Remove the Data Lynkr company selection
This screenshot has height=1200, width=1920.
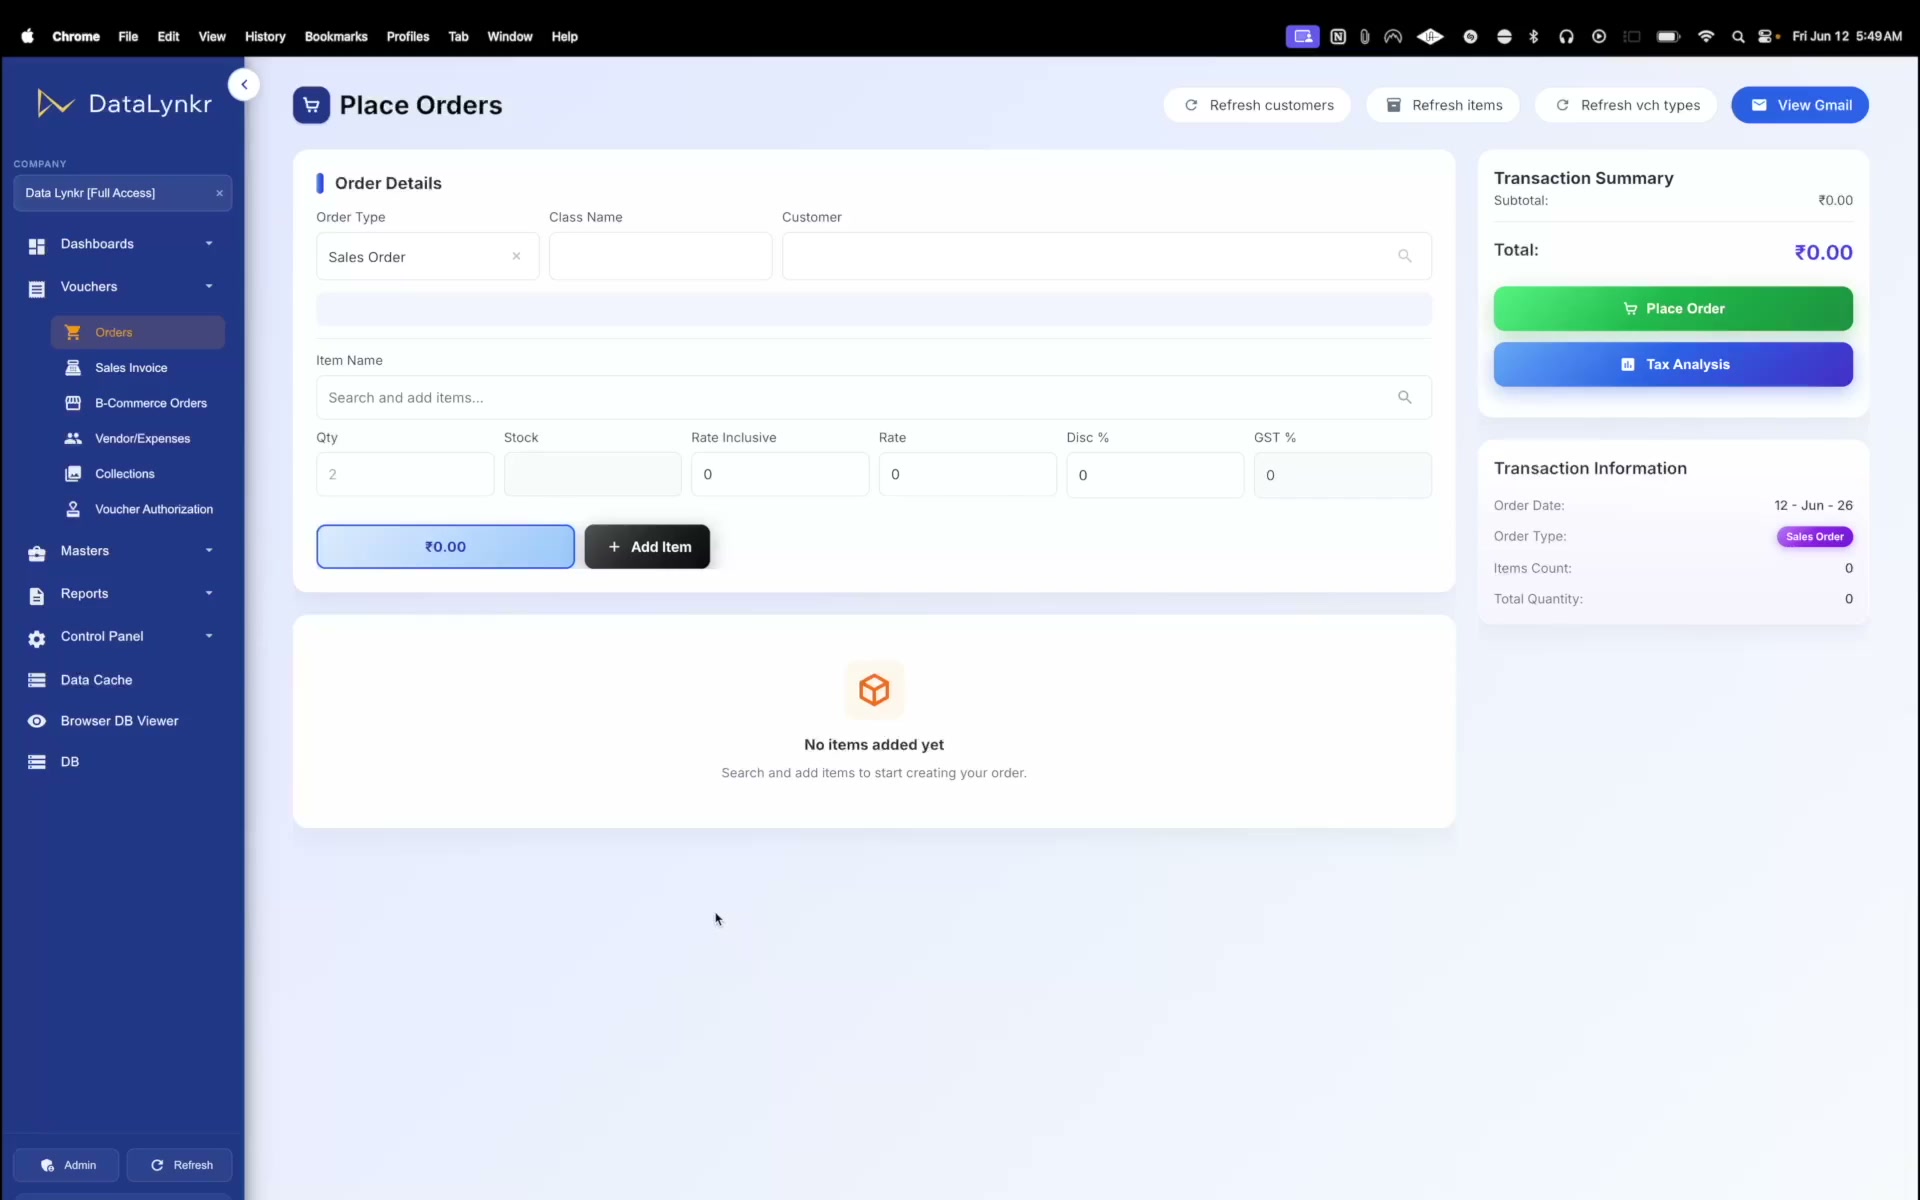[219, 193]
